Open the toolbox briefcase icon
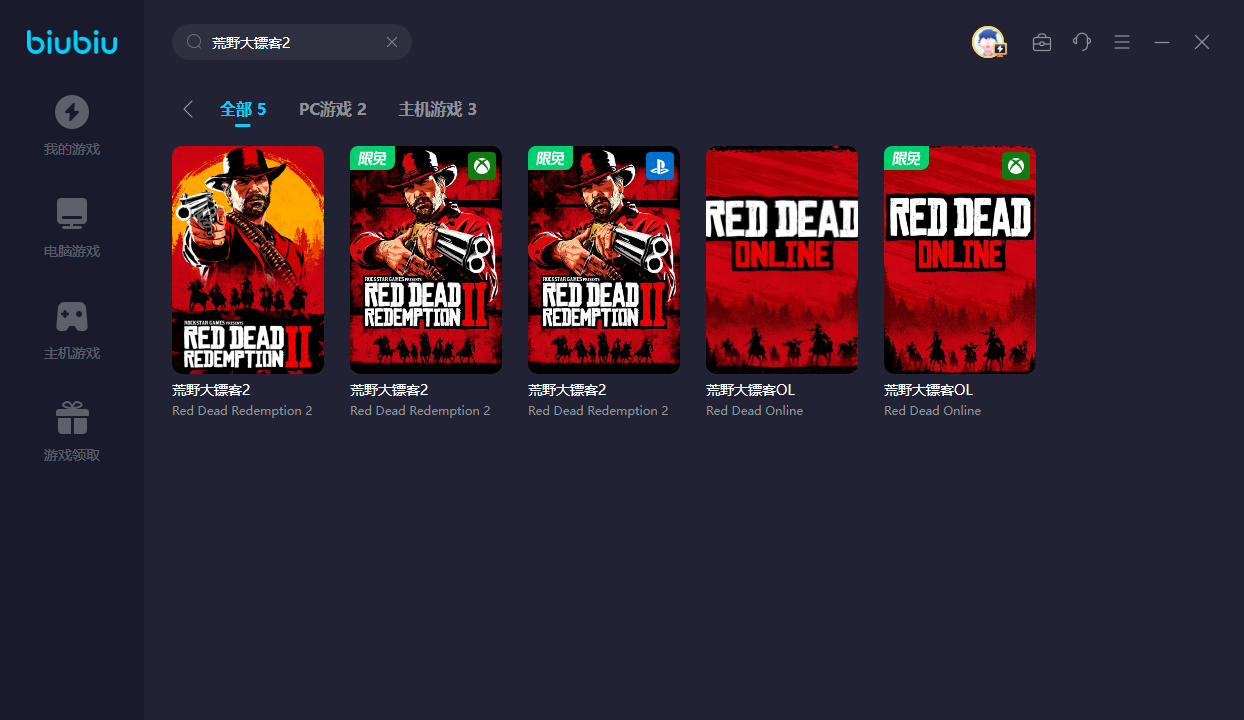 pos(1042,42)
